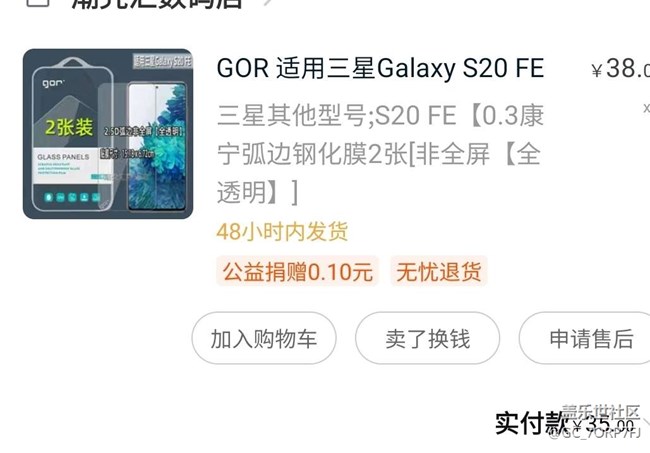Open 申请售后 after-sales request
Viewport: 650px width, 453px height.
(x=585, y=338)
